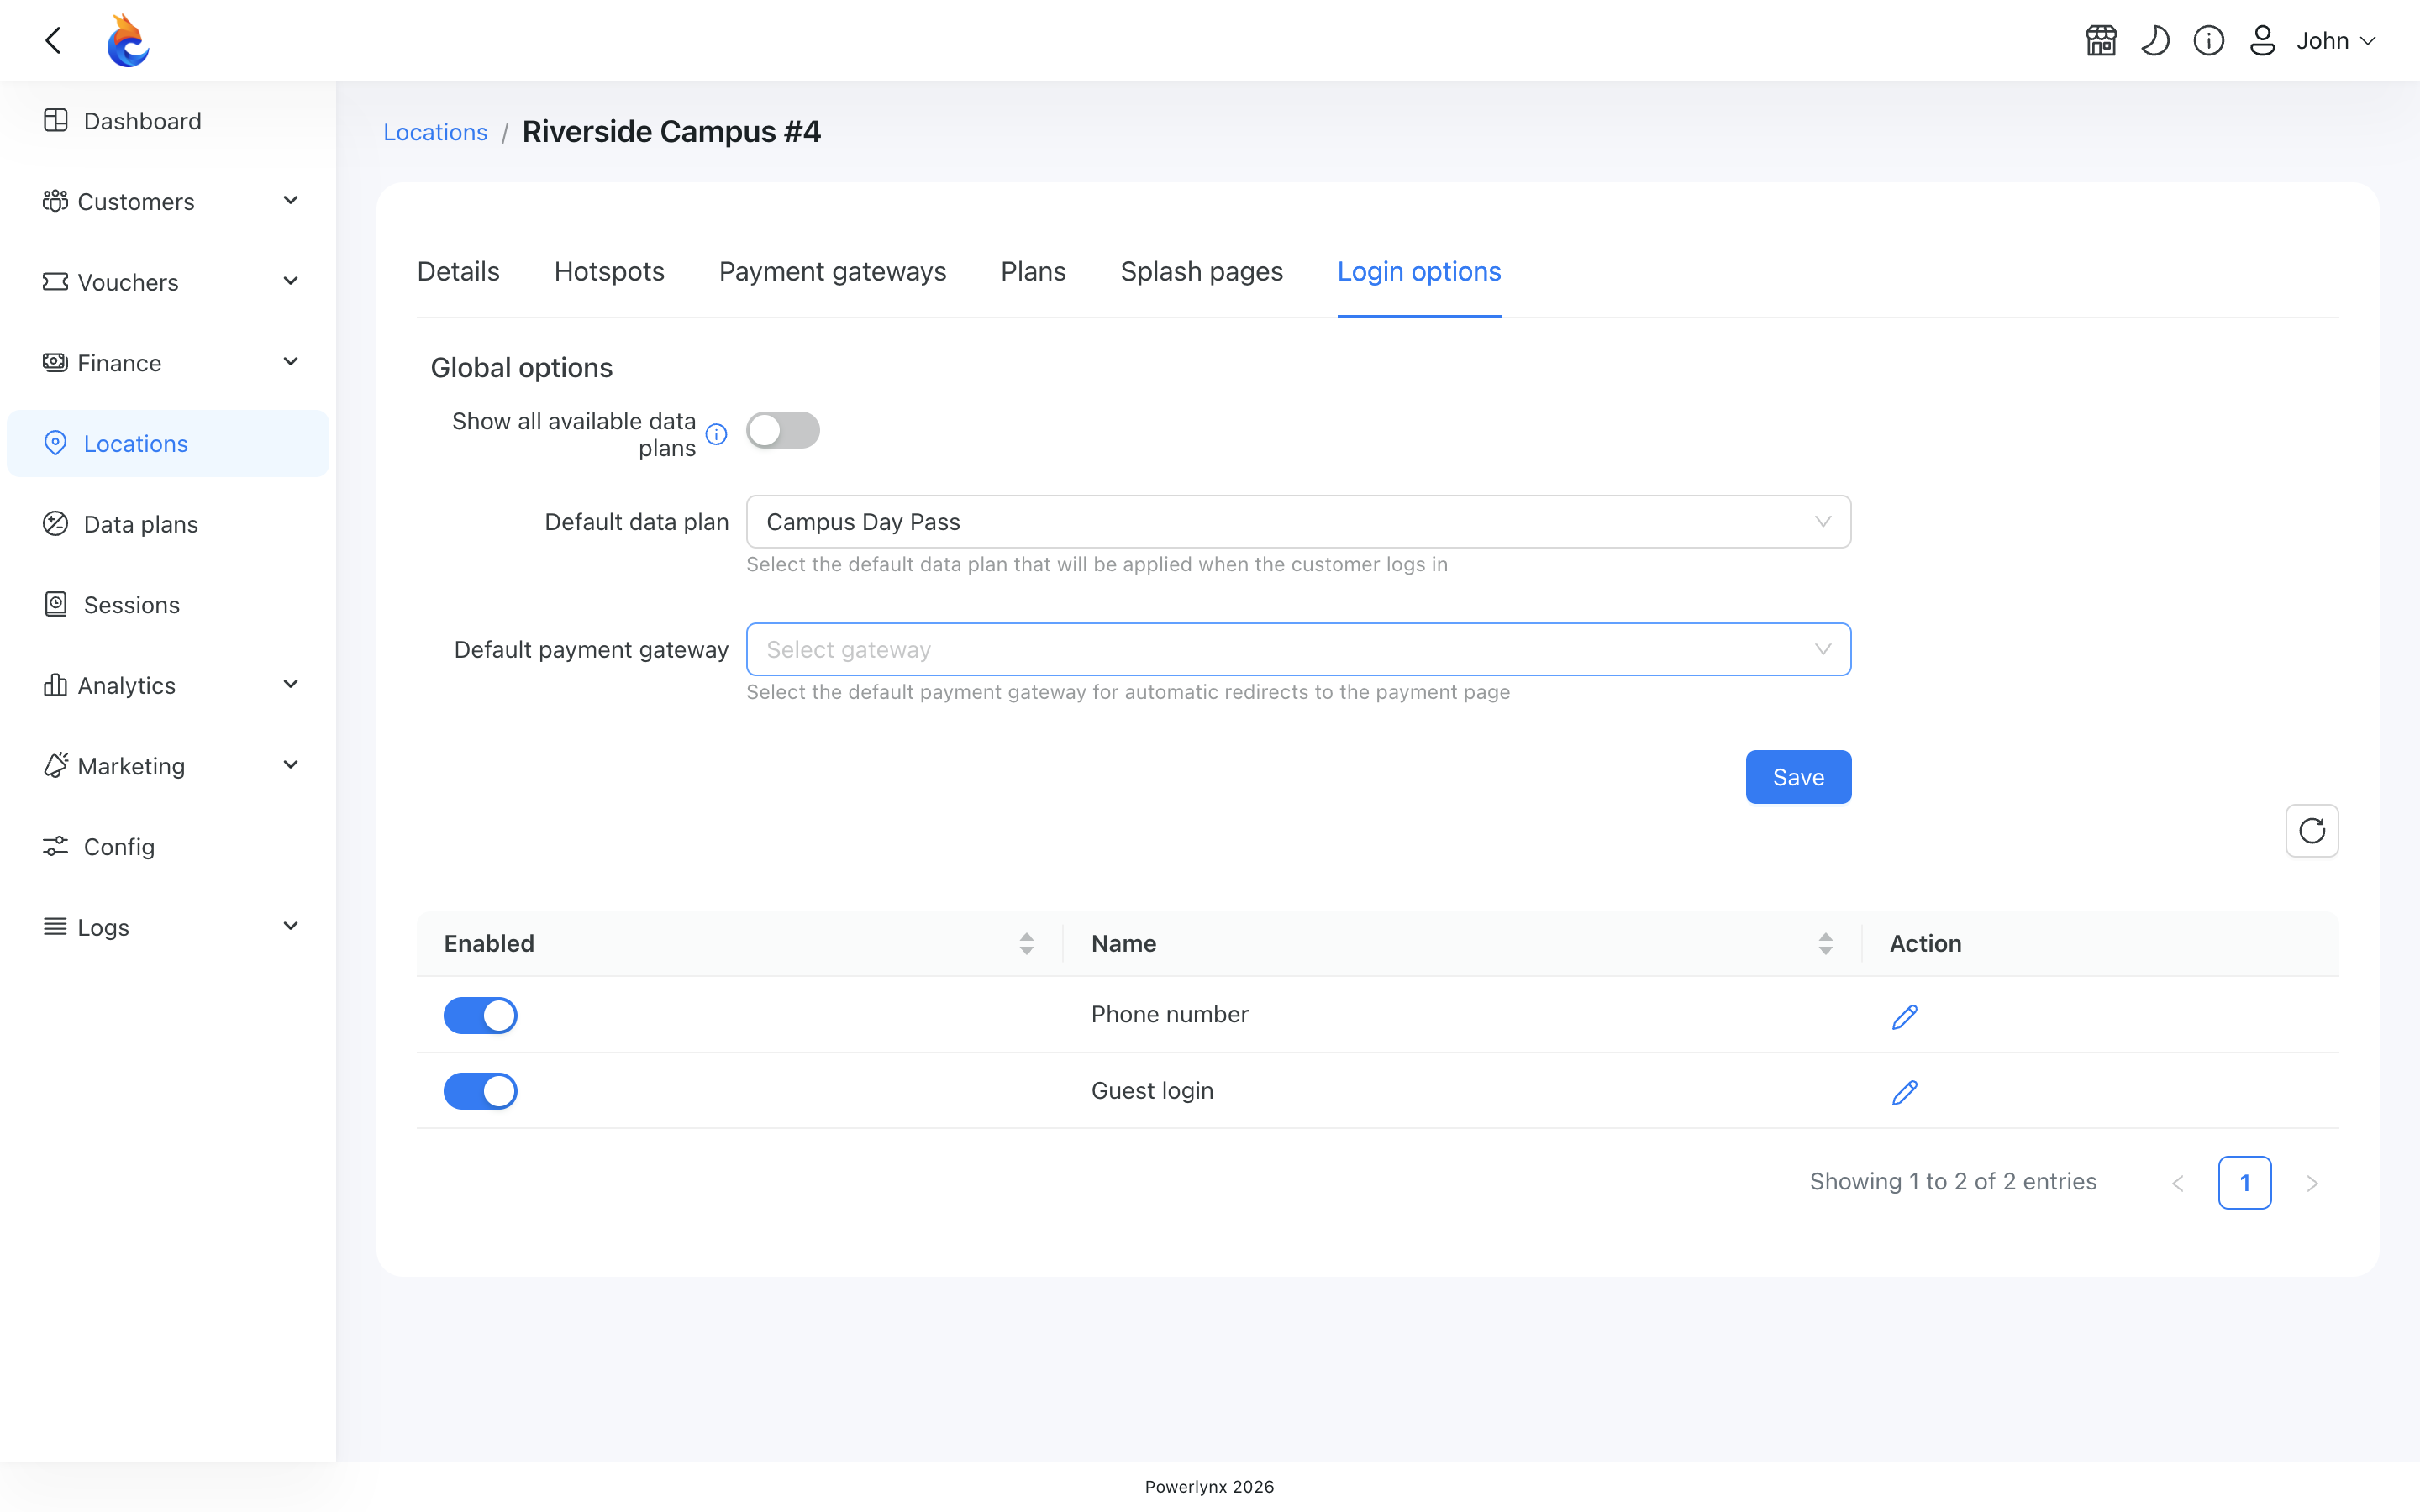Switch to the Splash pages tab
The width and height of the screenshot is (2420, 1512).
[1201, 272]
